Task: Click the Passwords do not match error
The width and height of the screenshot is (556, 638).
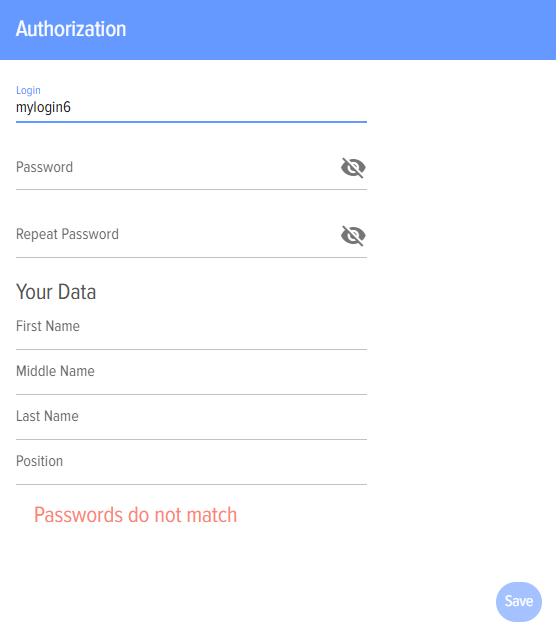Action: [x=135, y=515]
